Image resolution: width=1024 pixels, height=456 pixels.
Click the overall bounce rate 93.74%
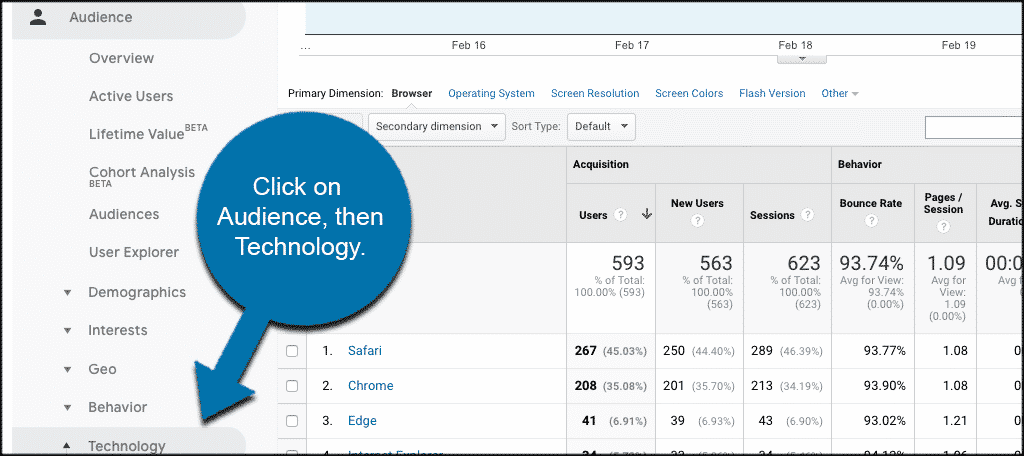(x=871, y=263)
